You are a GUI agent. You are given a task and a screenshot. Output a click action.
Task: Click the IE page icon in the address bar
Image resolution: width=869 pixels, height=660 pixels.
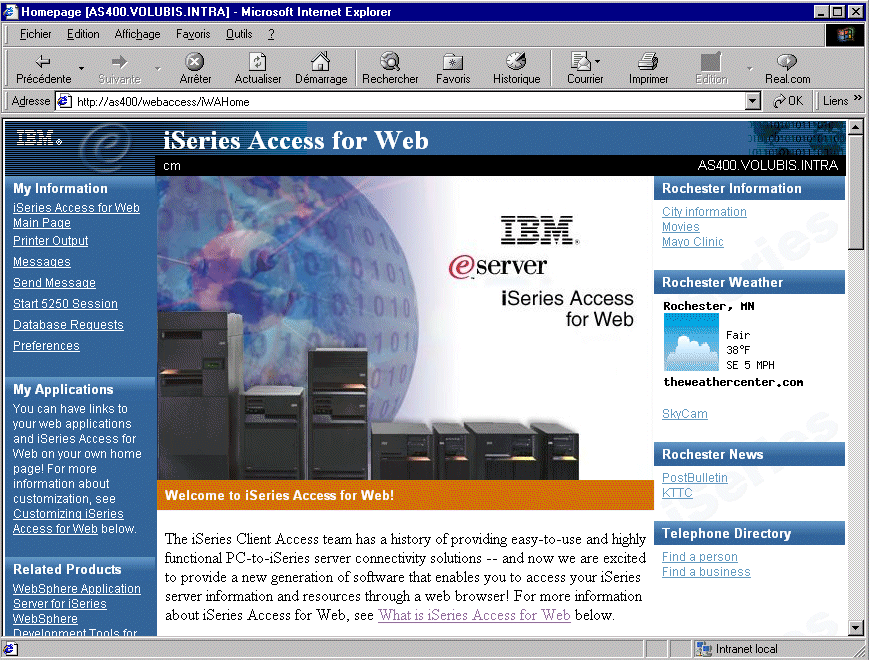tap(65, 101)
